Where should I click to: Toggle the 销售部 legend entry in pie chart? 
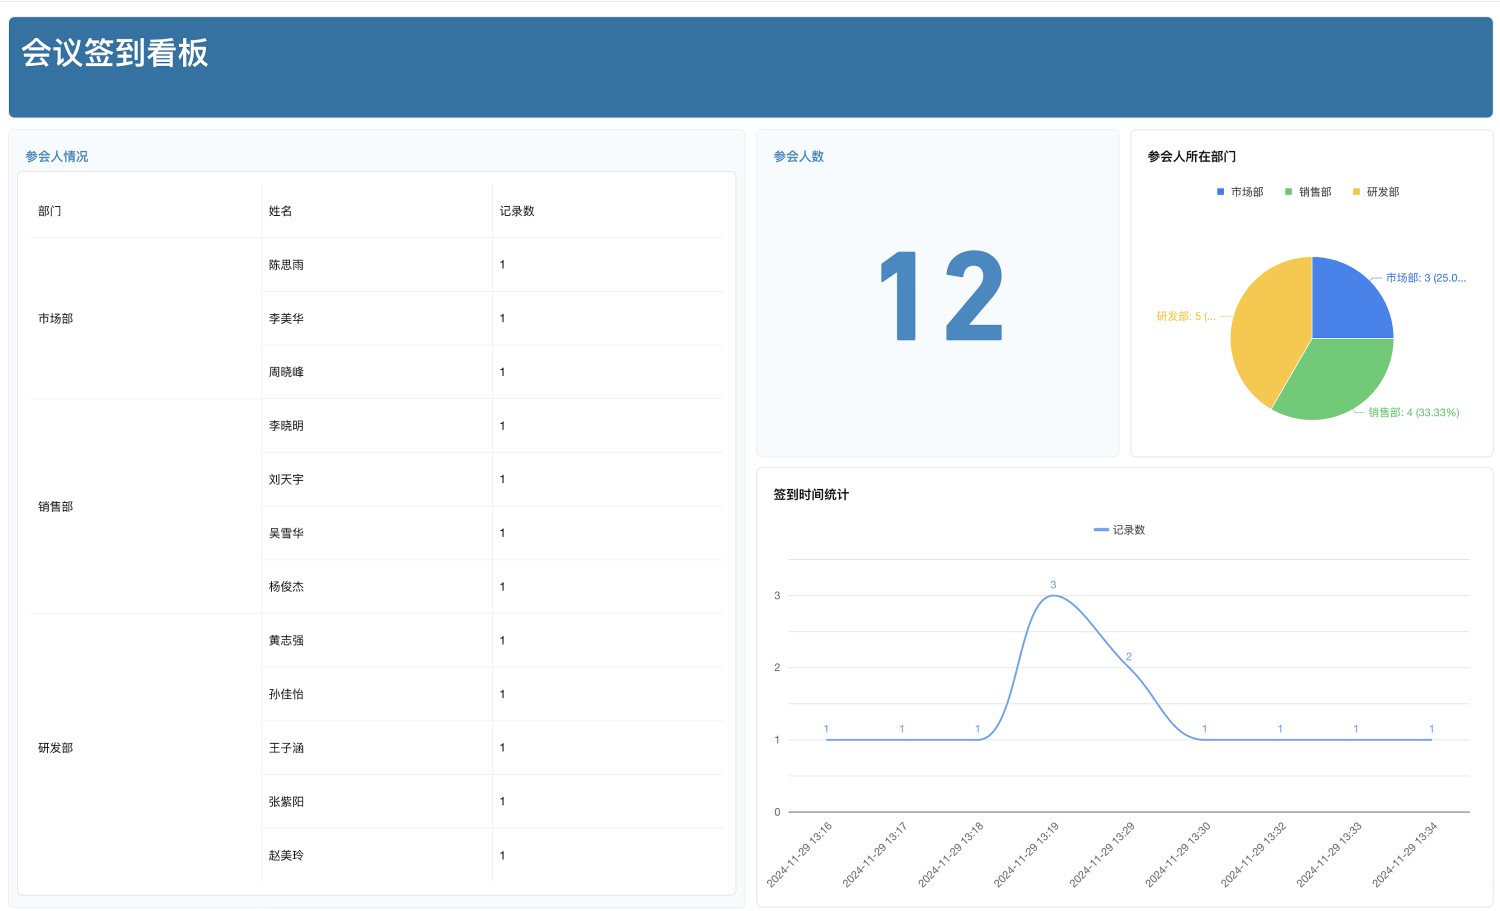click(1307, 192)
